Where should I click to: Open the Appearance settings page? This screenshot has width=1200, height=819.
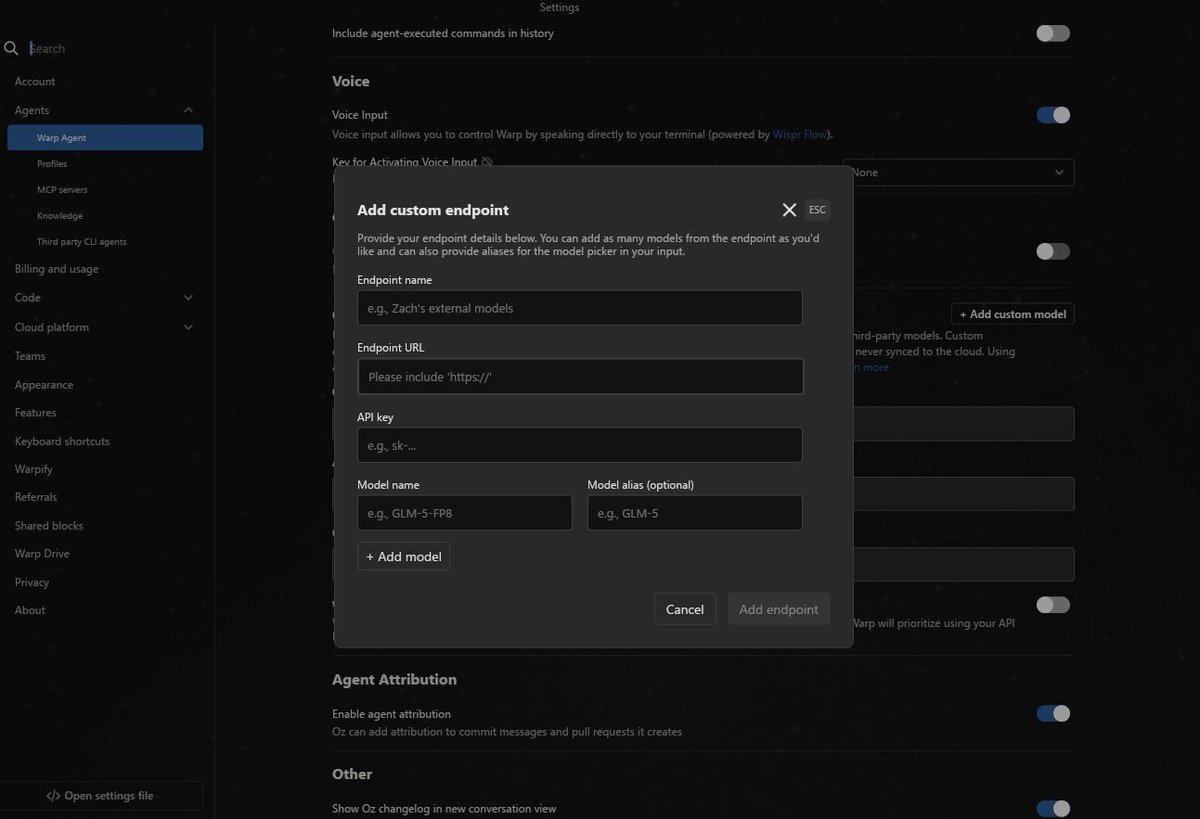[x=44, y=385]
